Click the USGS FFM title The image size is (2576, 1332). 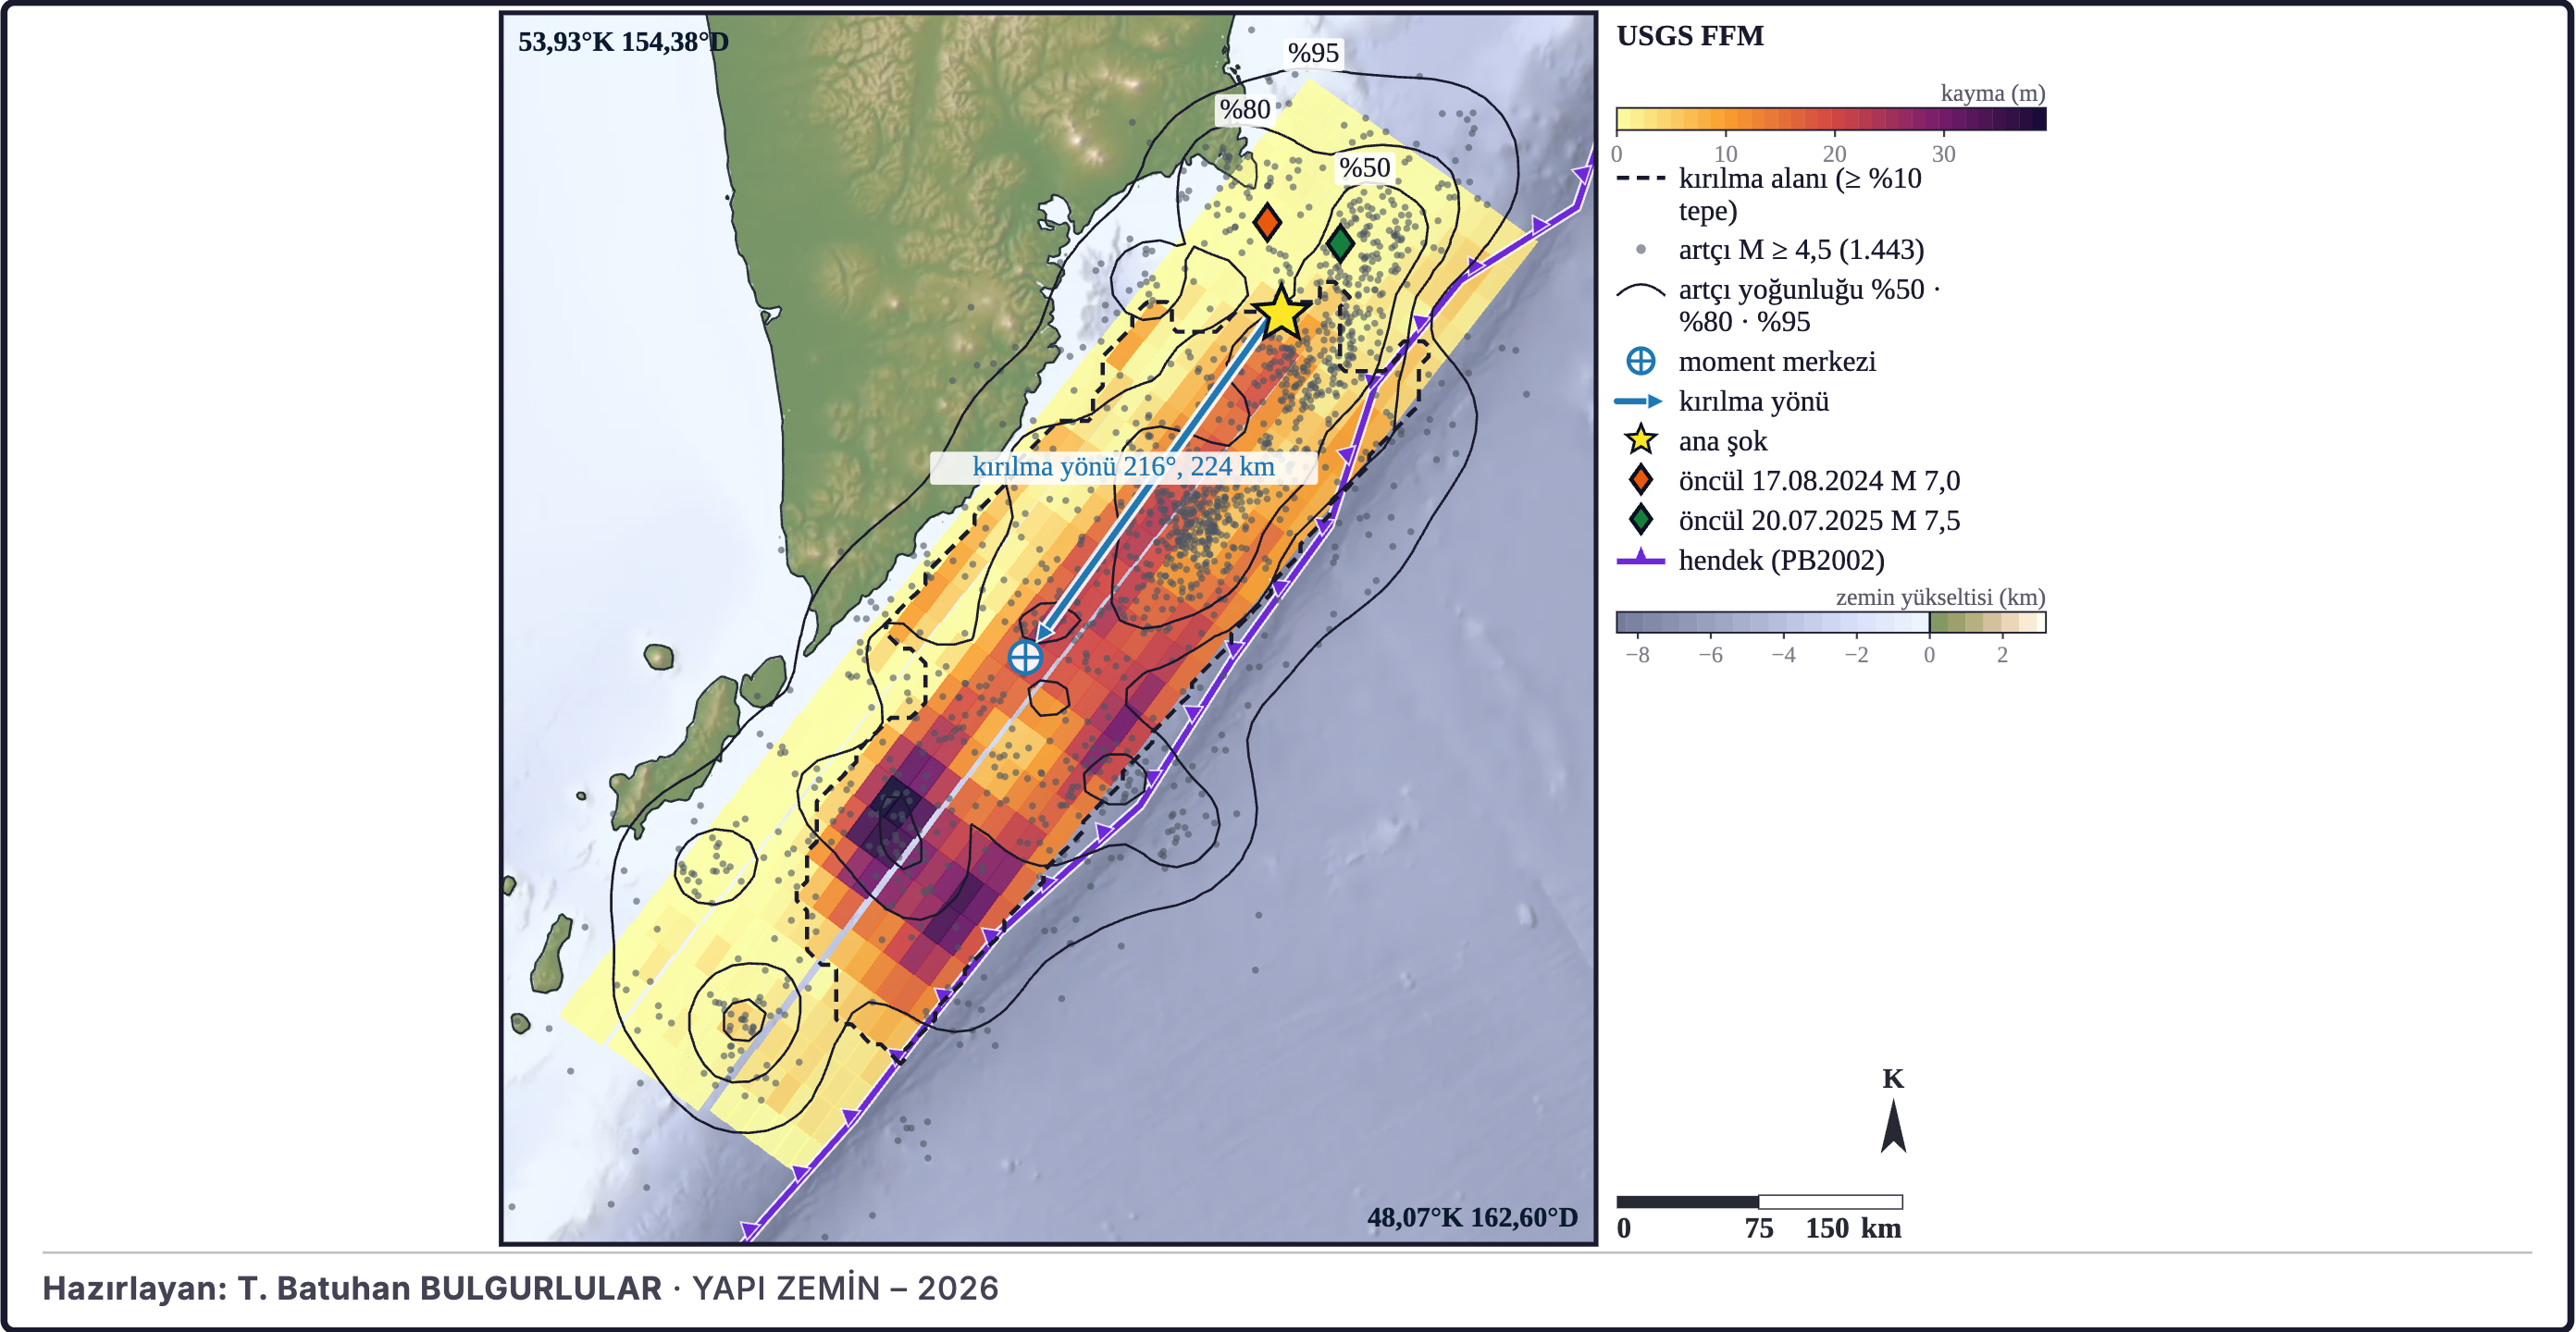tap(1690, 36)
